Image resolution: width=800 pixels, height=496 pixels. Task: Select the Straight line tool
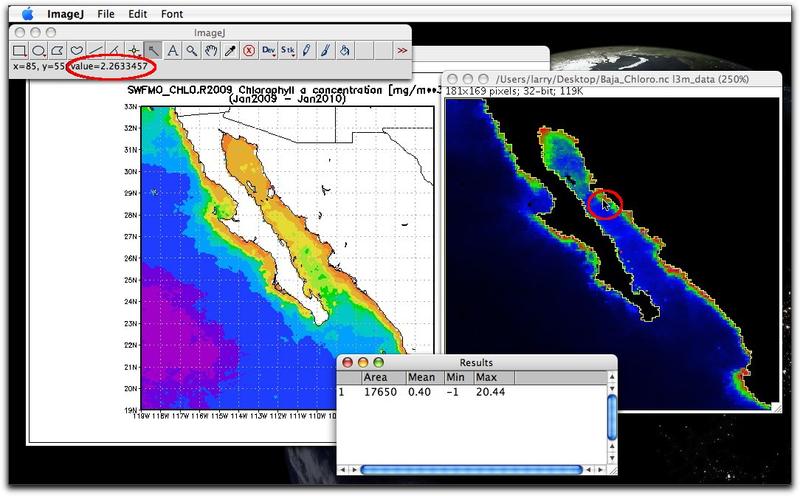(95, 51)
